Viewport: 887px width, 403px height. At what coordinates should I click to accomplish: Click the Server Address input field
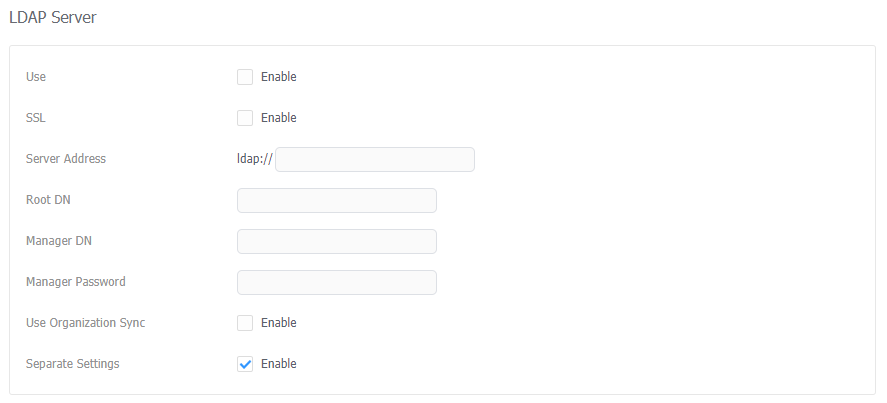point(374,160)
